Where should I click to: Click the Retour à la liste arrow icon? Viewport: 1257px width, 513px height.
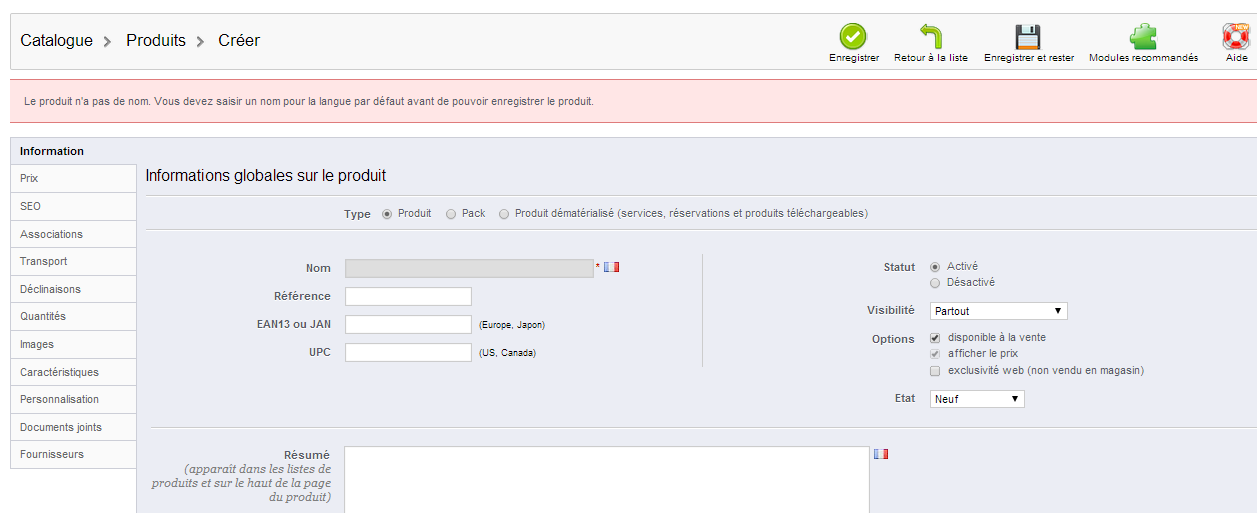pos(931,37)
